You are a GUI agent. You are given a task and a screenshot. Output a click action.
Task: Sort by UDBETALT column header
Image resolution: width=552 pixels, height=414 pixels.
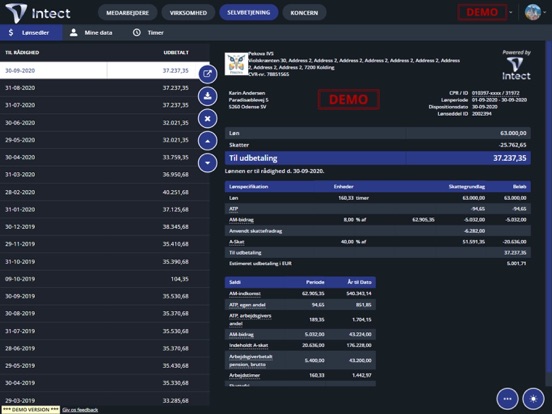(176, 52)
